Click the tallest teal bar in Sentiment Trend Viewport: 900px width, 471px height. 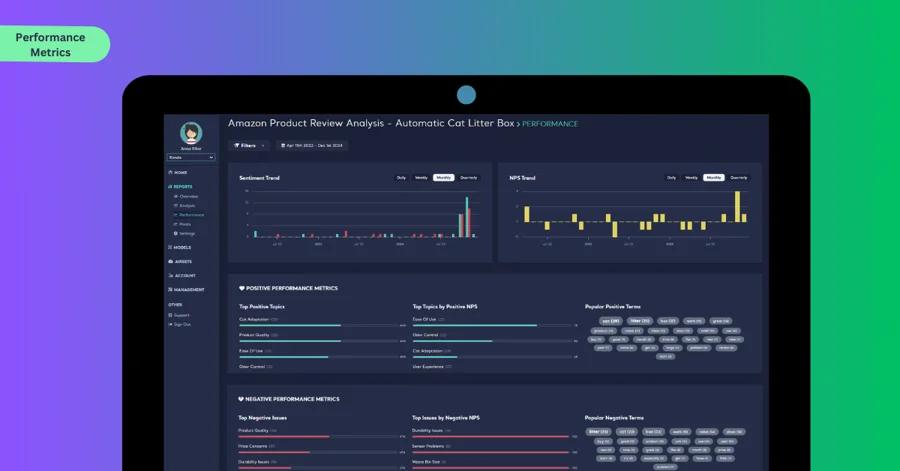pyautogui.click(x=467, y=217)
